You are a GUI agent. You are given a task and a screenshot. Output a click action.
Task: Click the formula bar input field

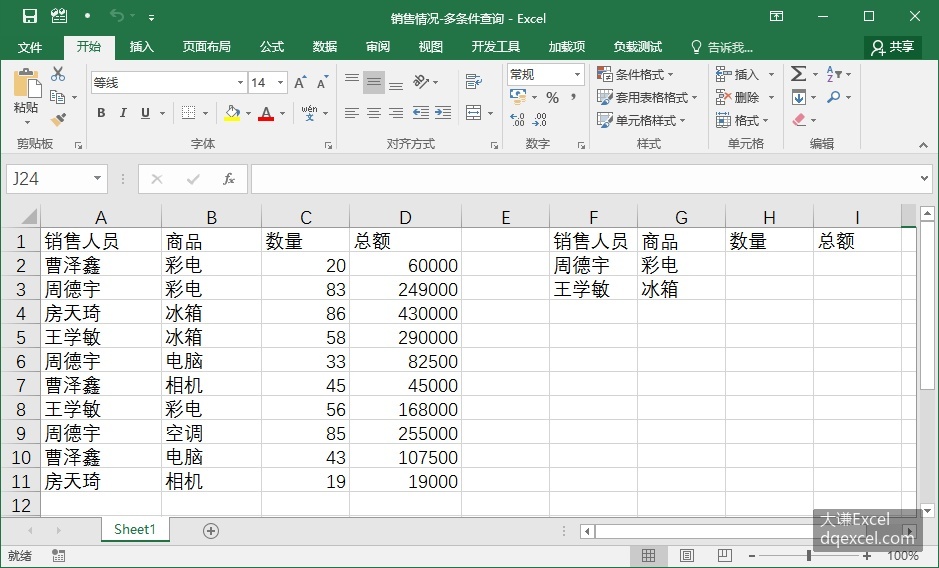(584, 179)
